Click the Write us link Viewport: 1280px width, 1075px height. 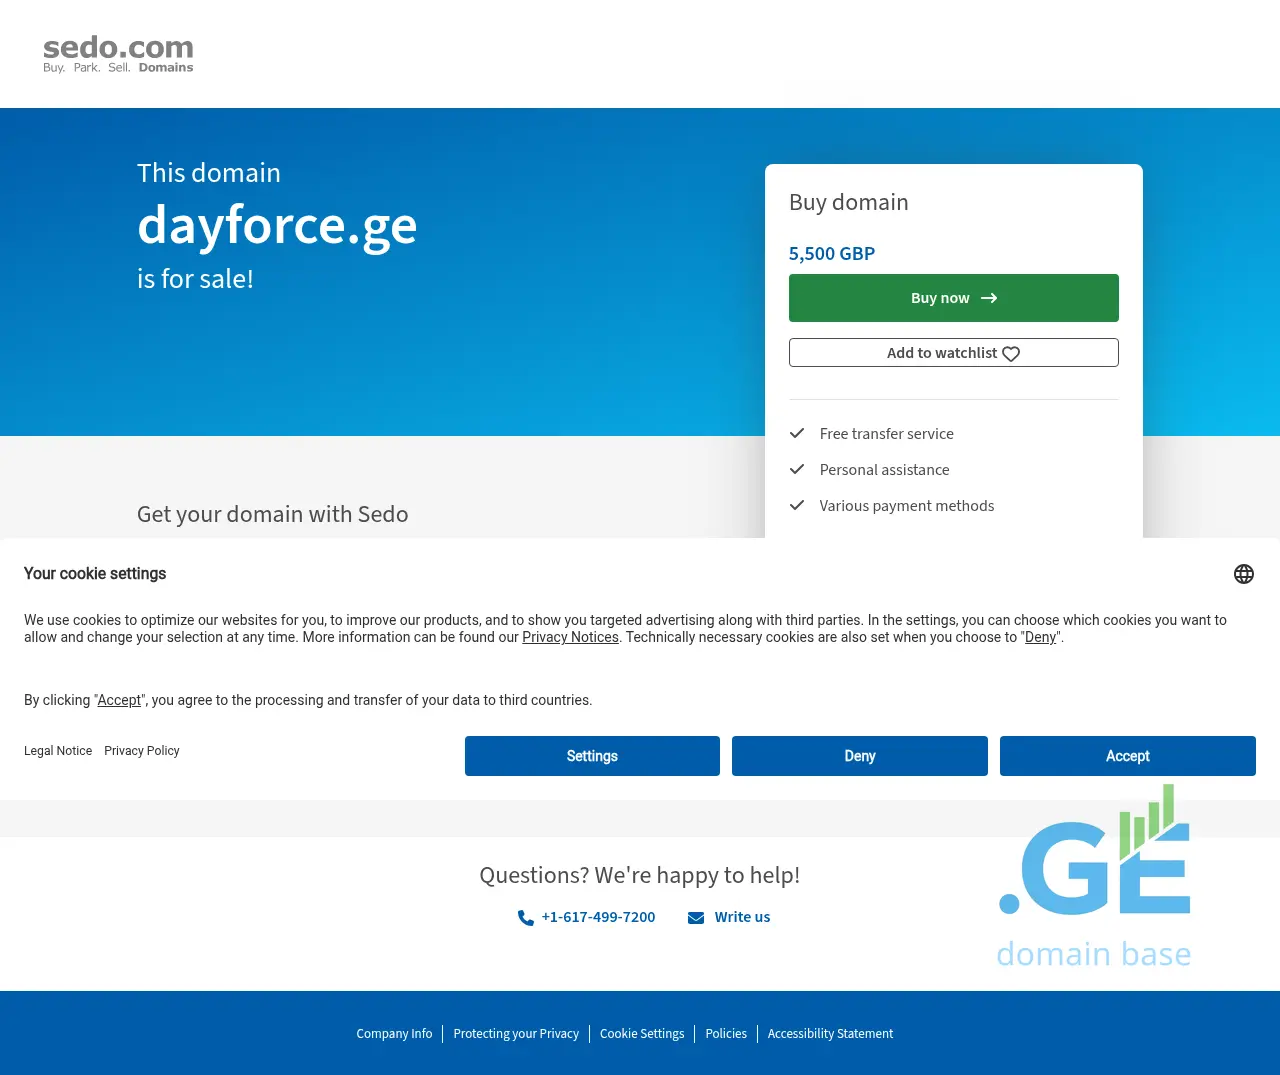point(742,917)
